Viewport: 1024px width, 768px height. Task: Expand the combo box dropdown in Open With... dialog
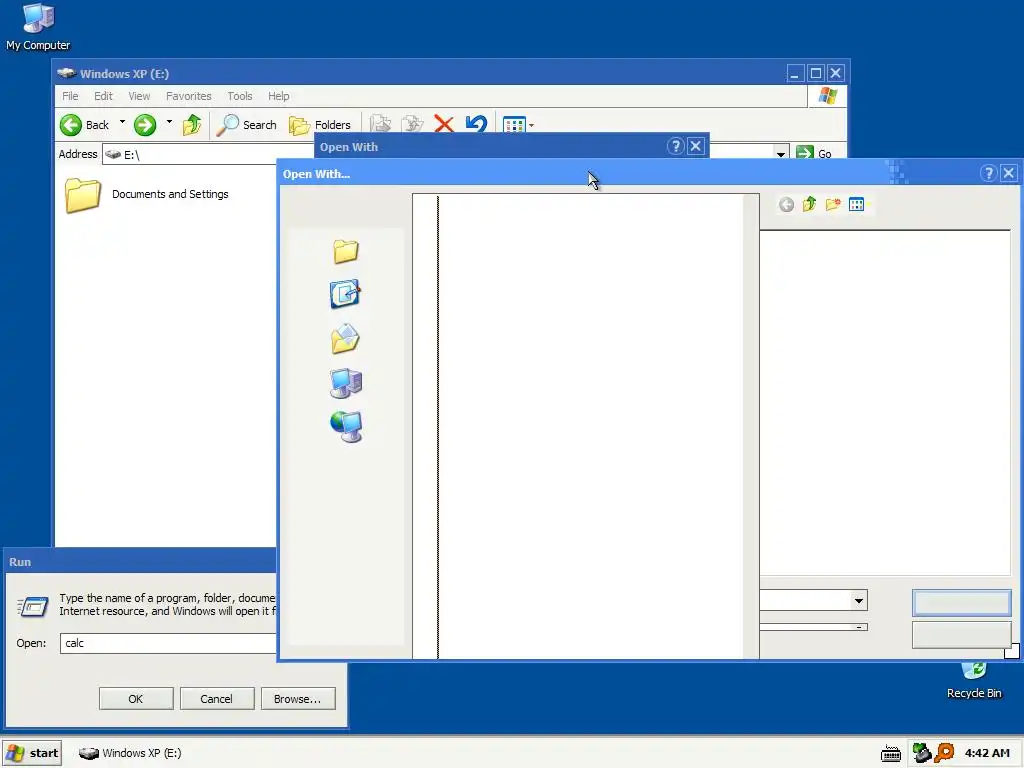click(x=859, y=600)
